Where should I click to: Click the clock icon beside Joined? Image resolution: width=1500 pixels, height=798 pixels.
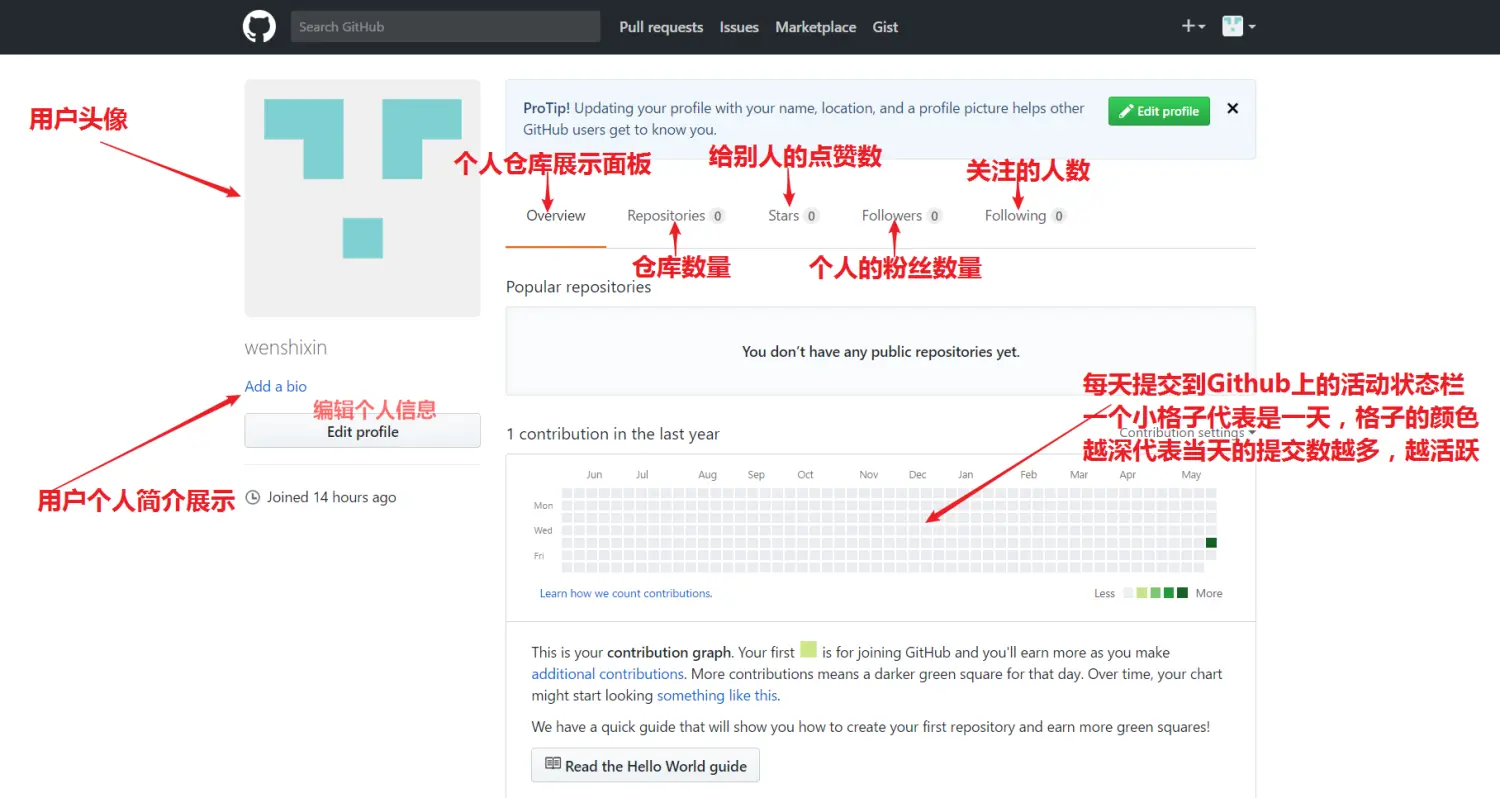click(x=252, y=497)
